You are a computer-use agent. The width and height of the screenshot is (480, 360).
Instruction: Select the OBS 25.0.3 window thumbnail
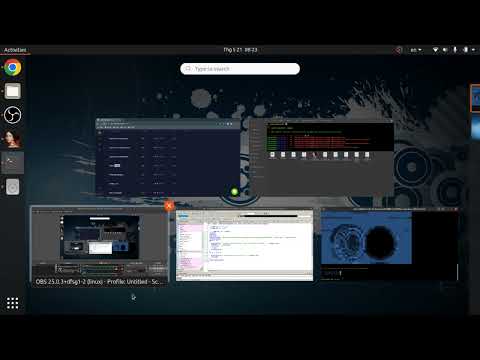pyautogui.click(x=100, y=245)
